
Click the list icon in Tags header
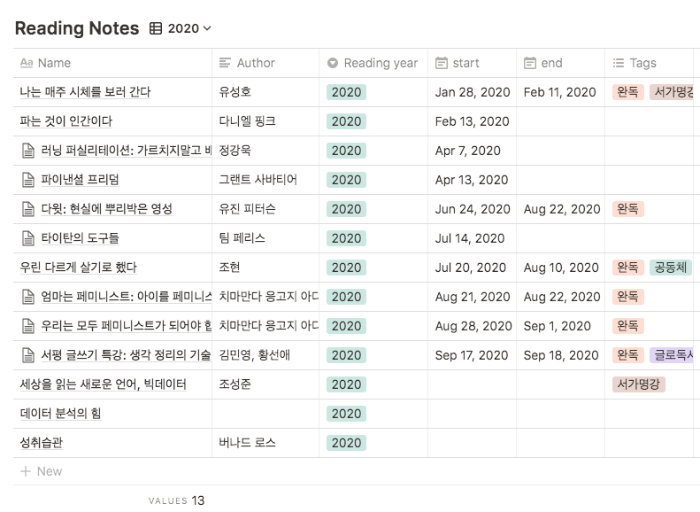pos(618,63)
